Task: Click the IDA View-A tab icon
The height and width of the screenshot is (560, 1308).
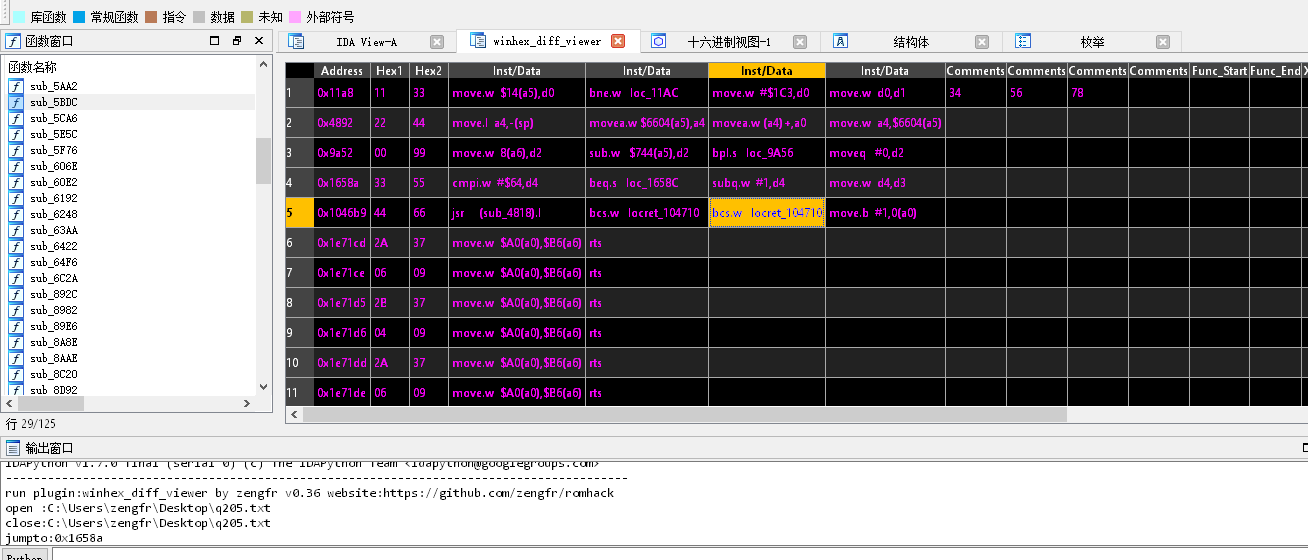Action: click(x=296, y=41)
